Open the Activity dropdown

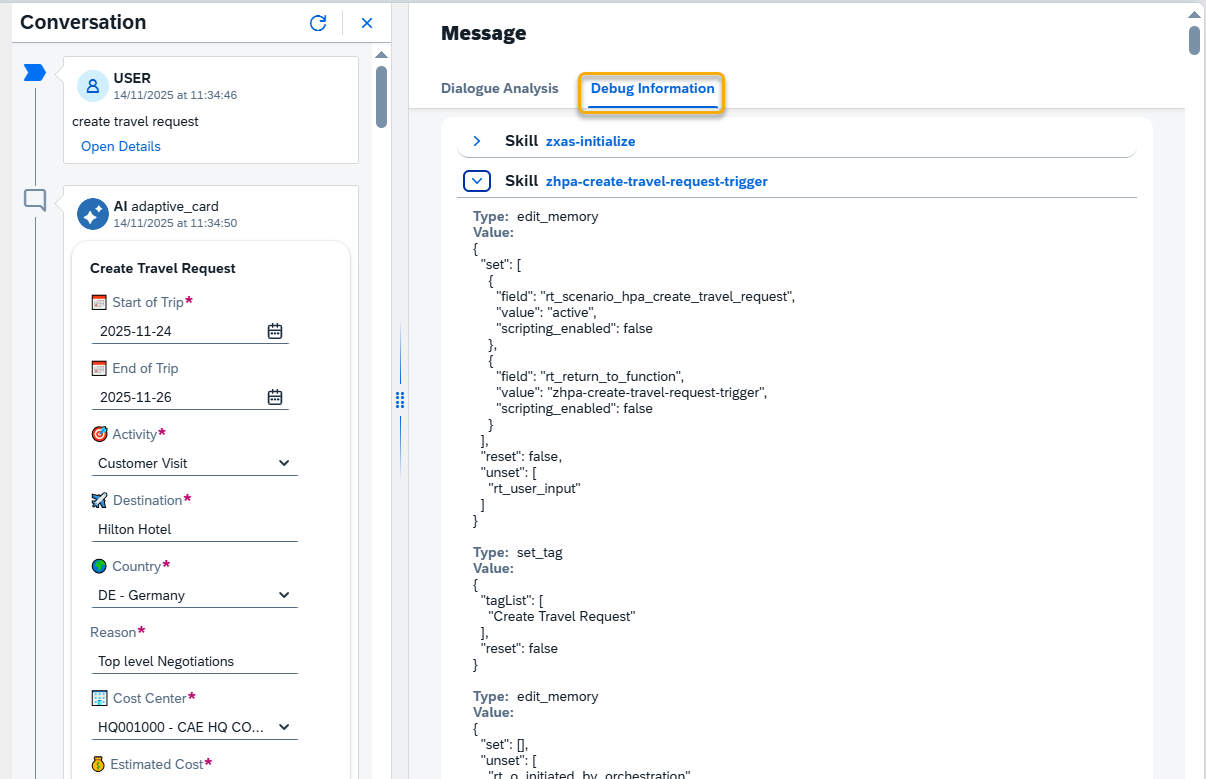pos(284,463)
